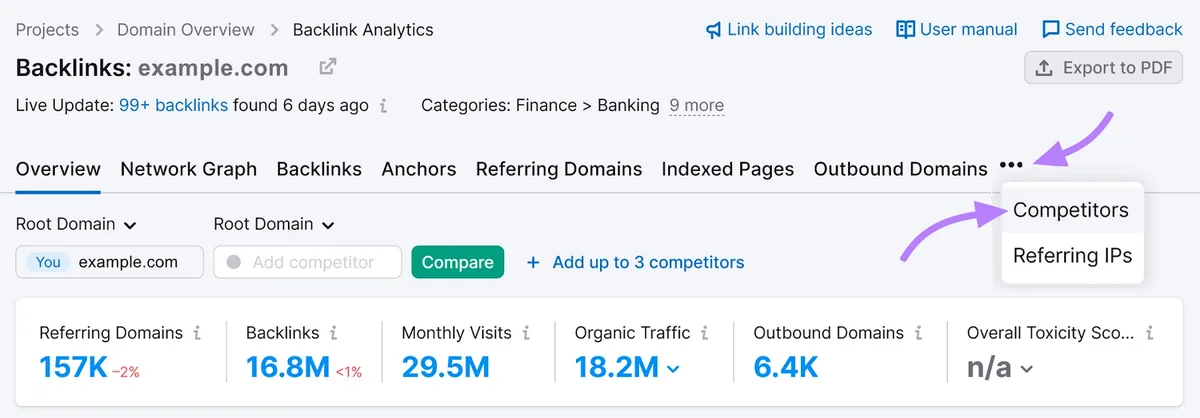Switch to the Indexed Pages tab
Viewport: 1200px width, 418px height.
pos(728,169)
